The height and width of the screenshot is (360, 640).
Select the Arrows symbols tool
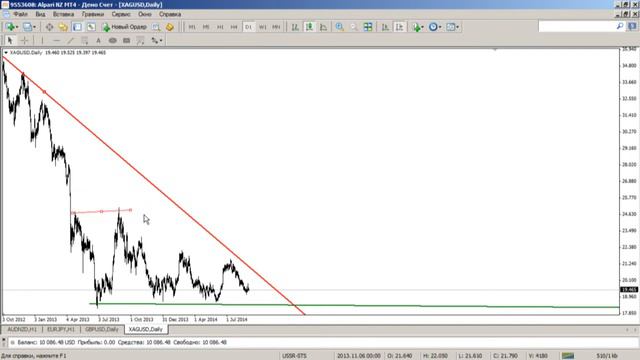click(155, 40)
